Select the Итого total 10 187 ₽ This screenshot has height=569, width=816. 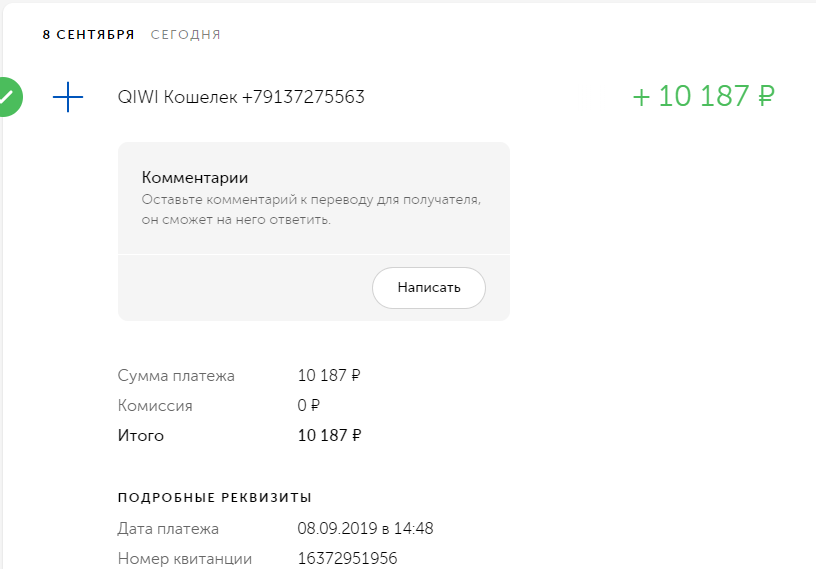point(329,436)
